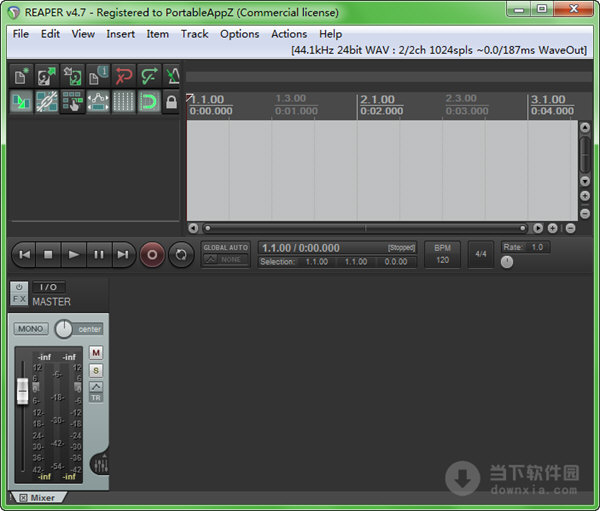
Task: Click the Open Project toolbar icon
Action: [x=47, y=76]
